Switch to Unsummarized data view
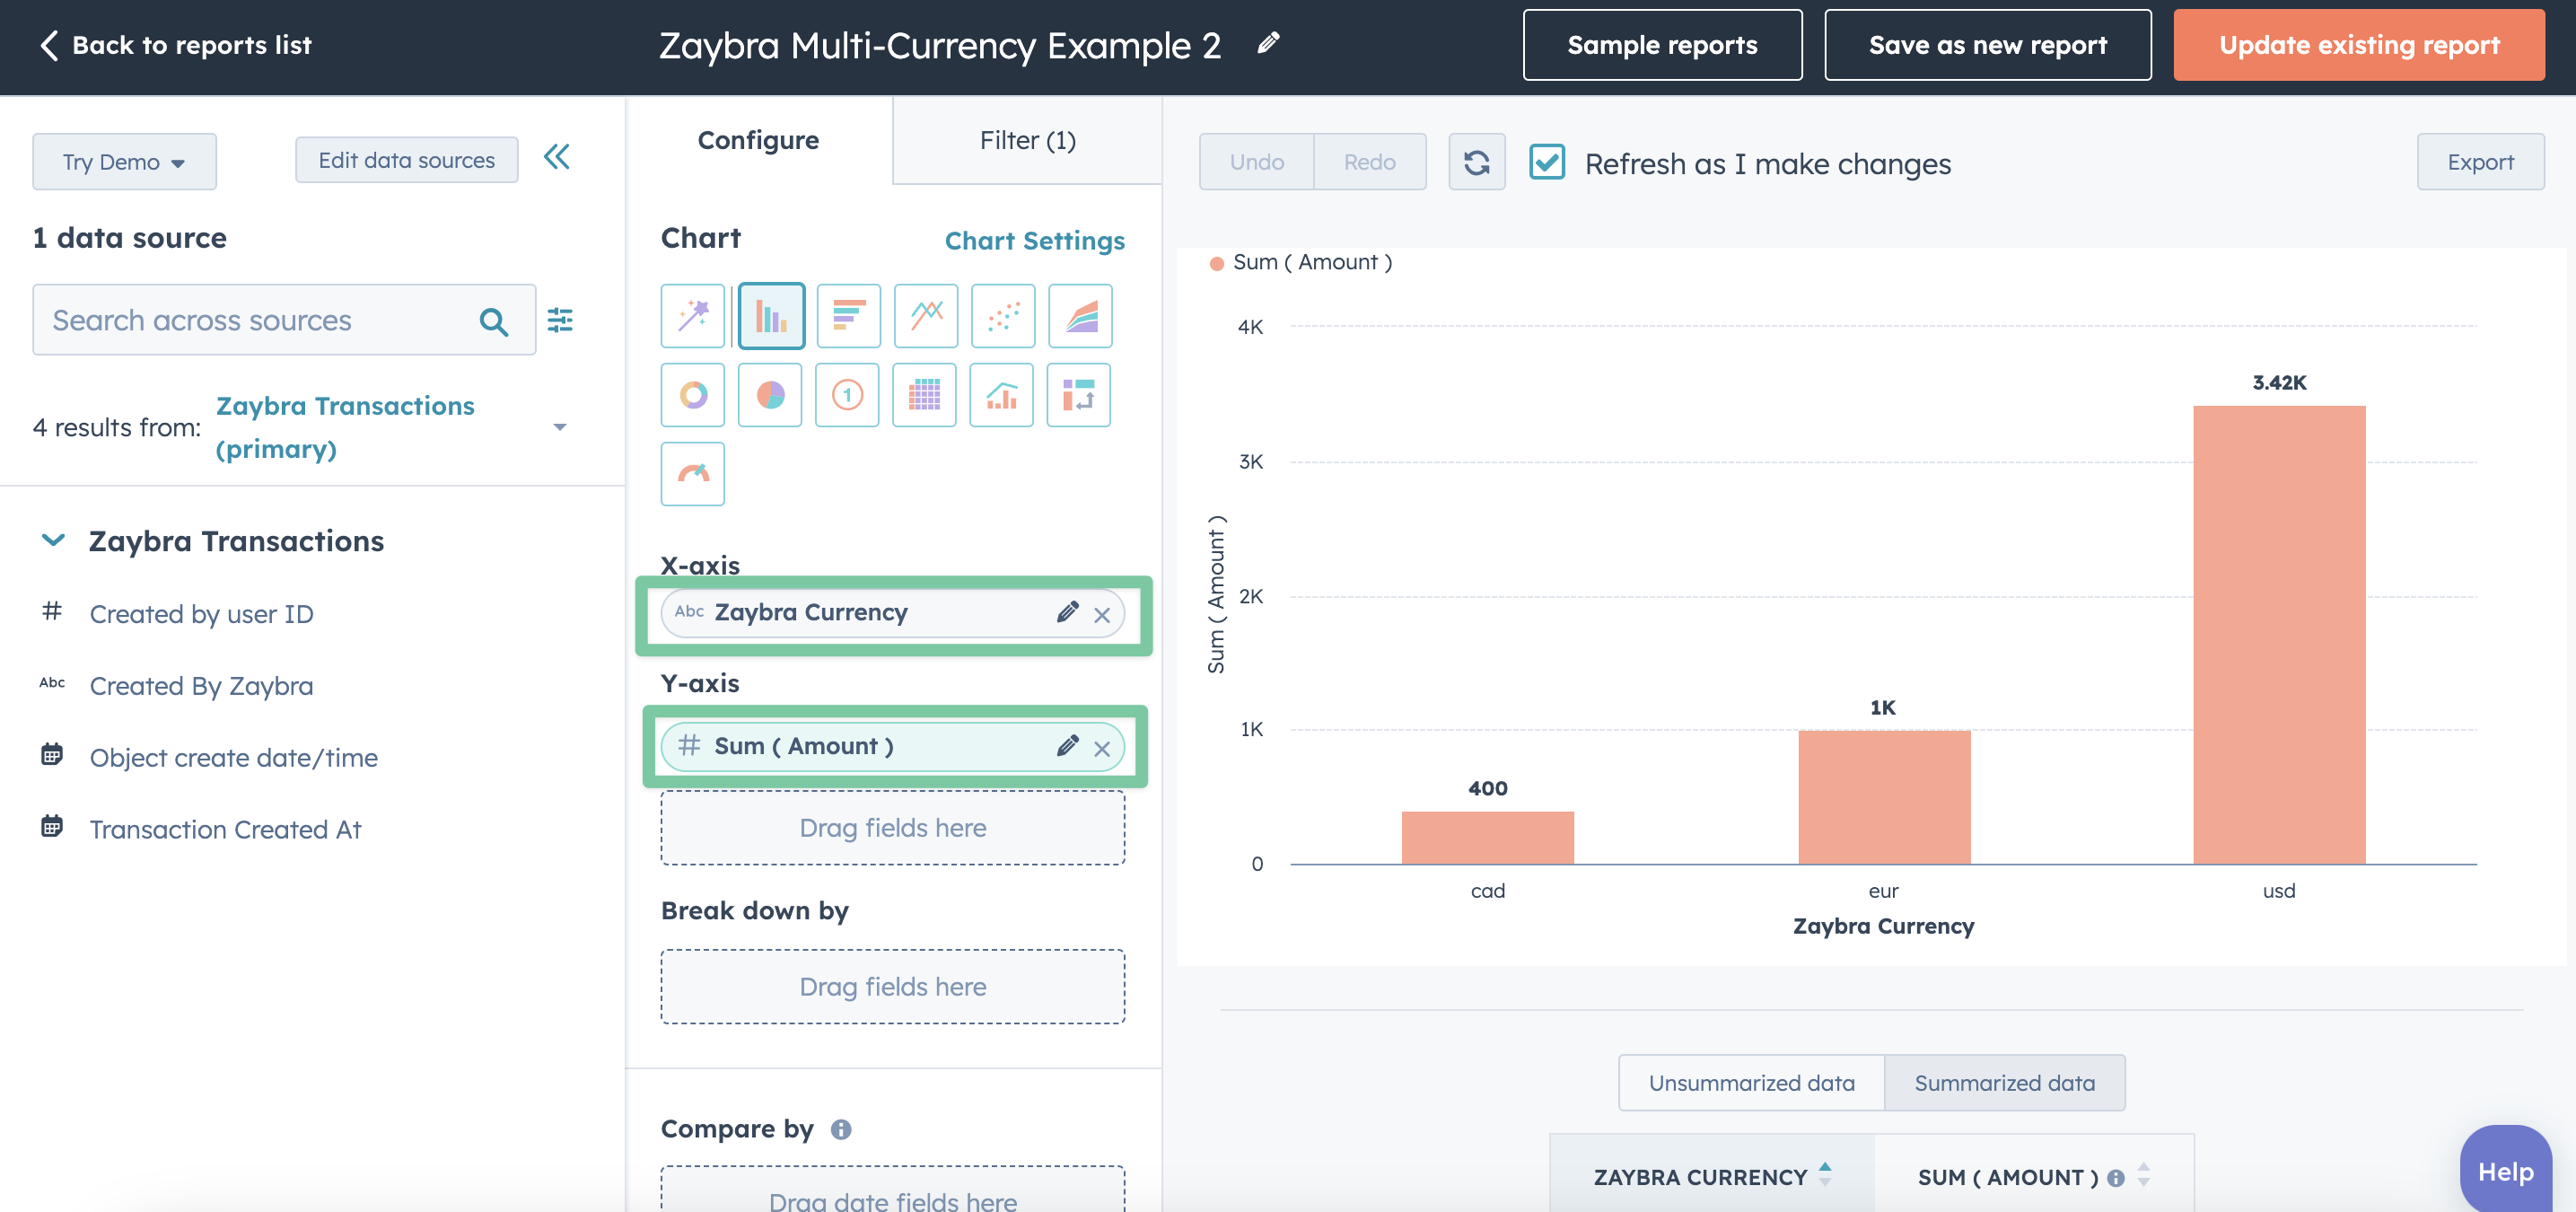Viewport: 2576px width, 1212px height. (1751, 1083)
